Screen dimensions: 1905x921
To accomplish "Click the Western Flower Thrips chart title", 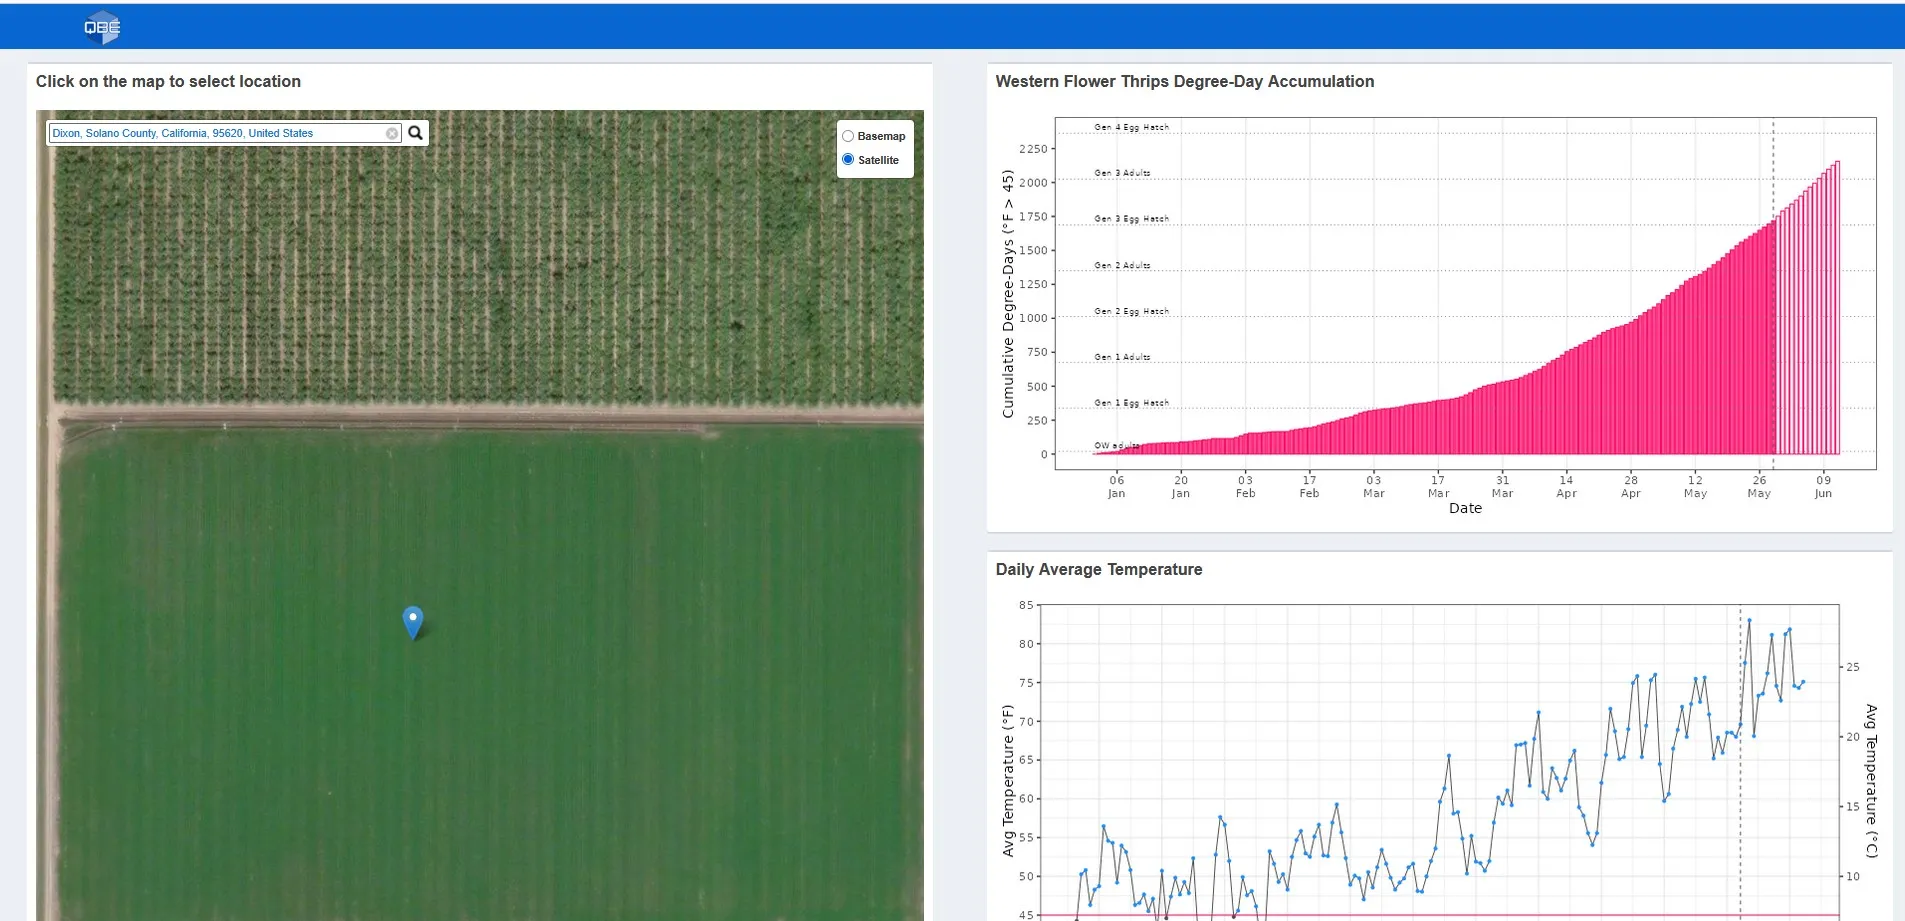I will coord(1184,82).
